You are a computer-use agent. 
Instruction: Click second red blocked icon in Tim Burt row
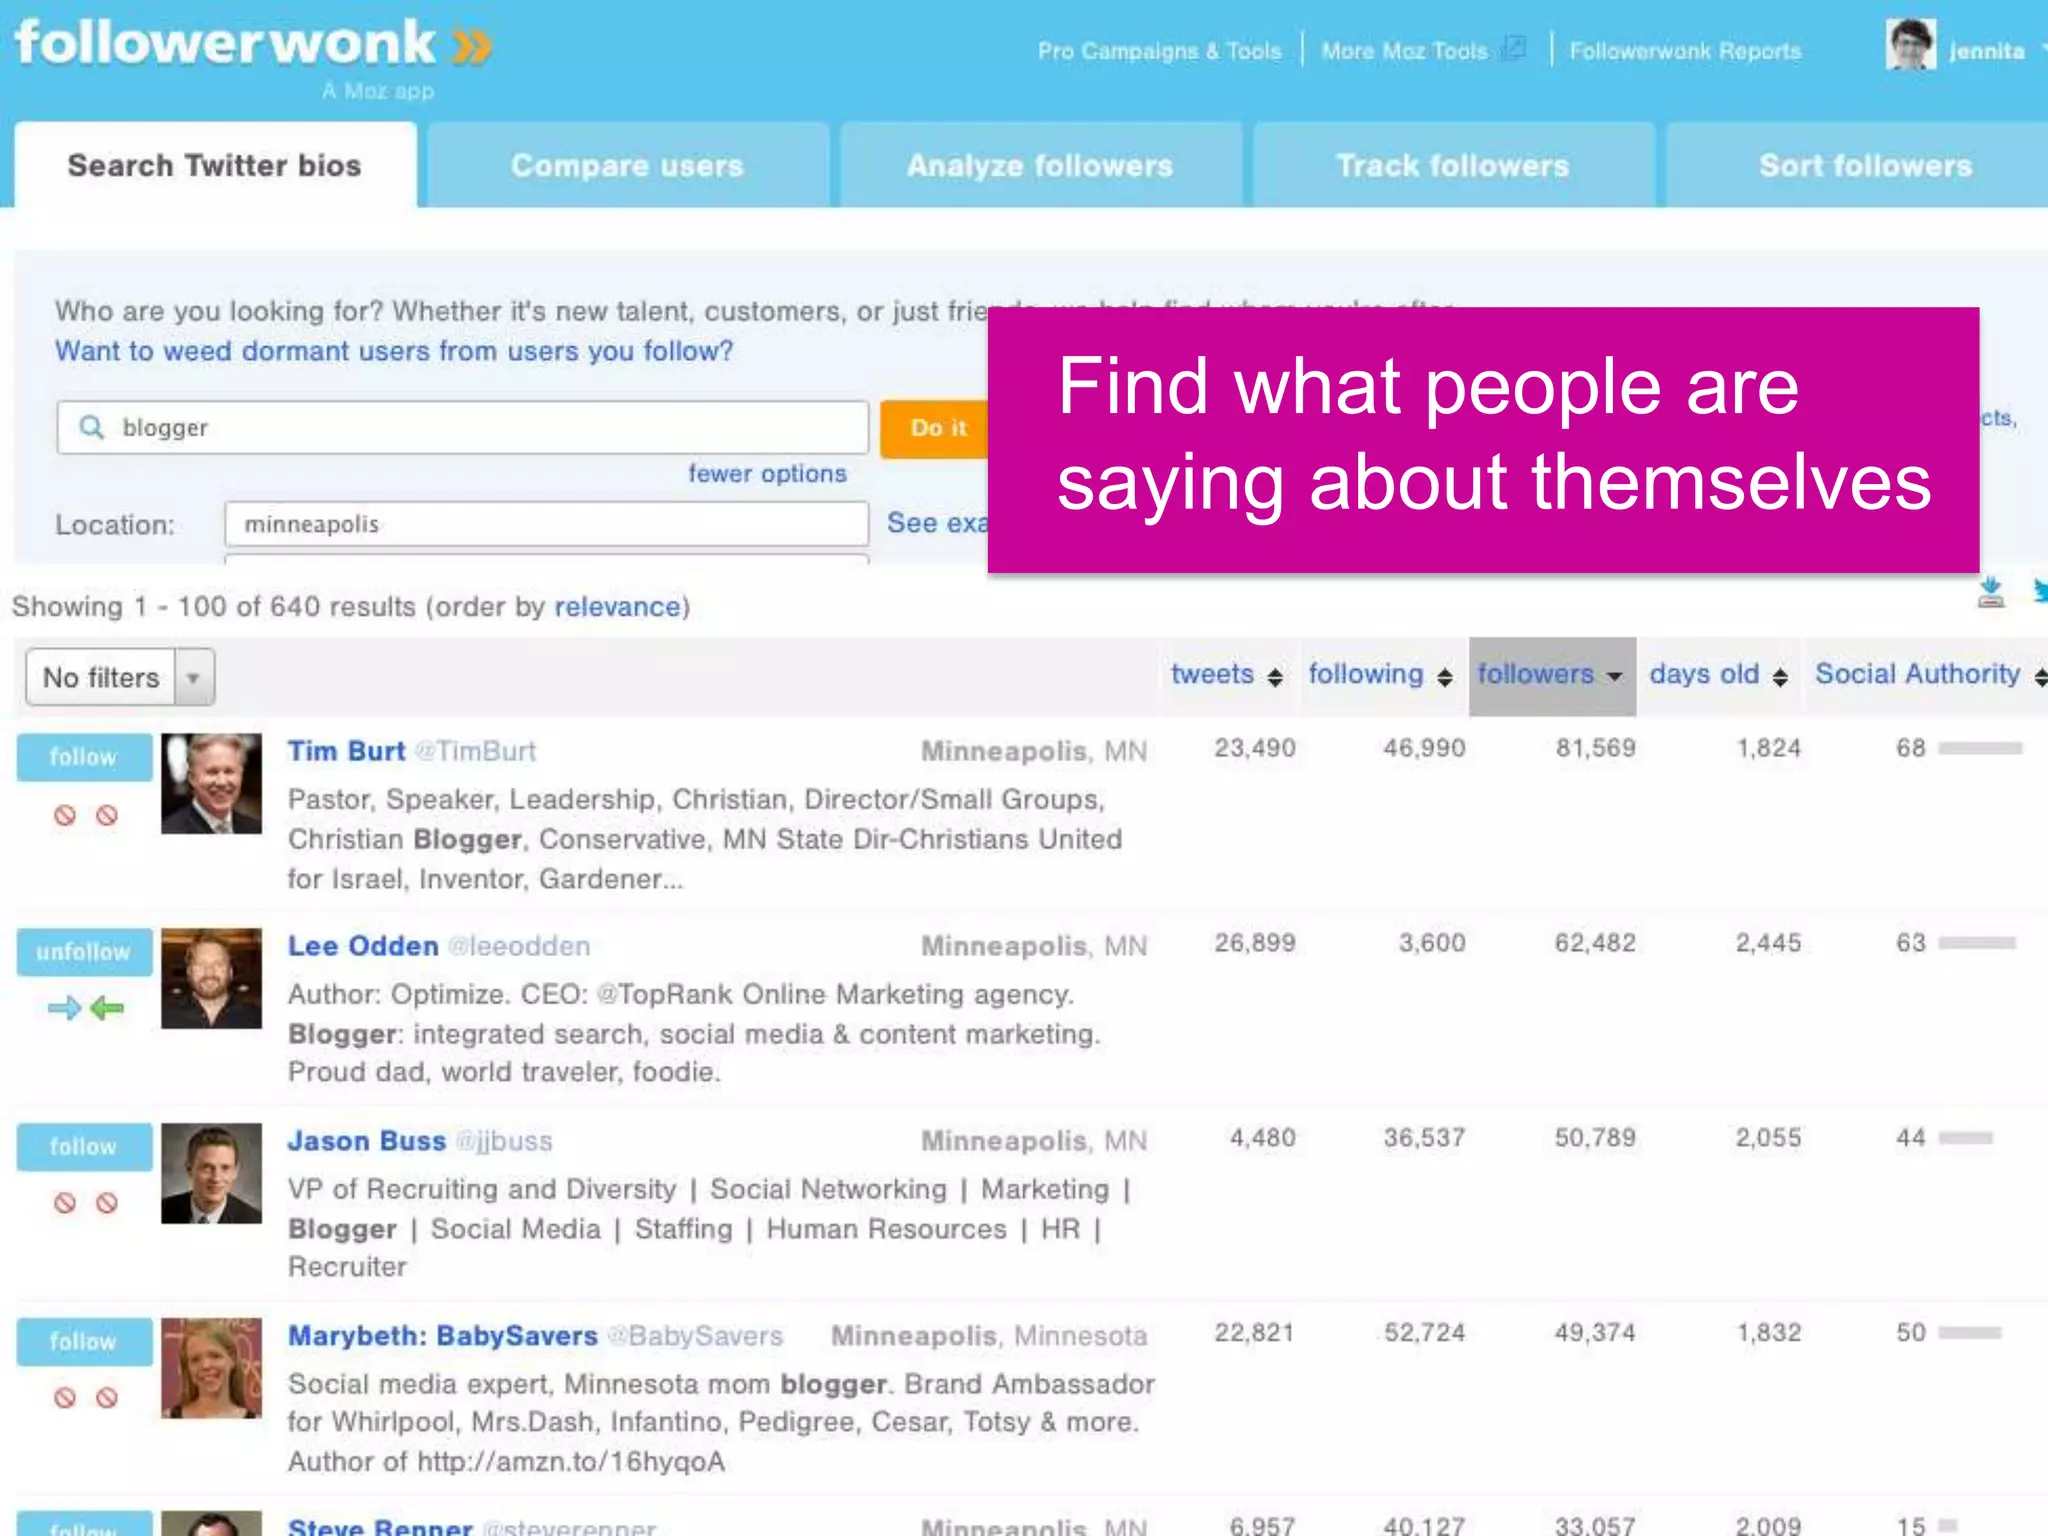[107, 815]
